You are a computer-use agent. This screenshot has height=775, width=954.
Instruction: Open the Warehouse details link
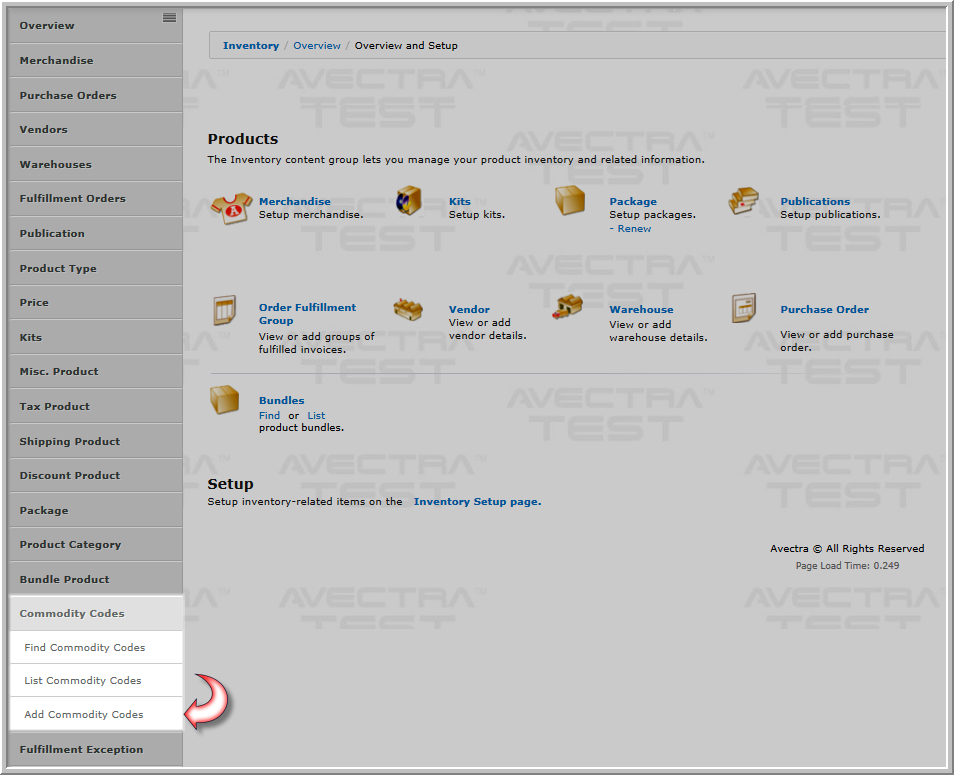point(641,310)
